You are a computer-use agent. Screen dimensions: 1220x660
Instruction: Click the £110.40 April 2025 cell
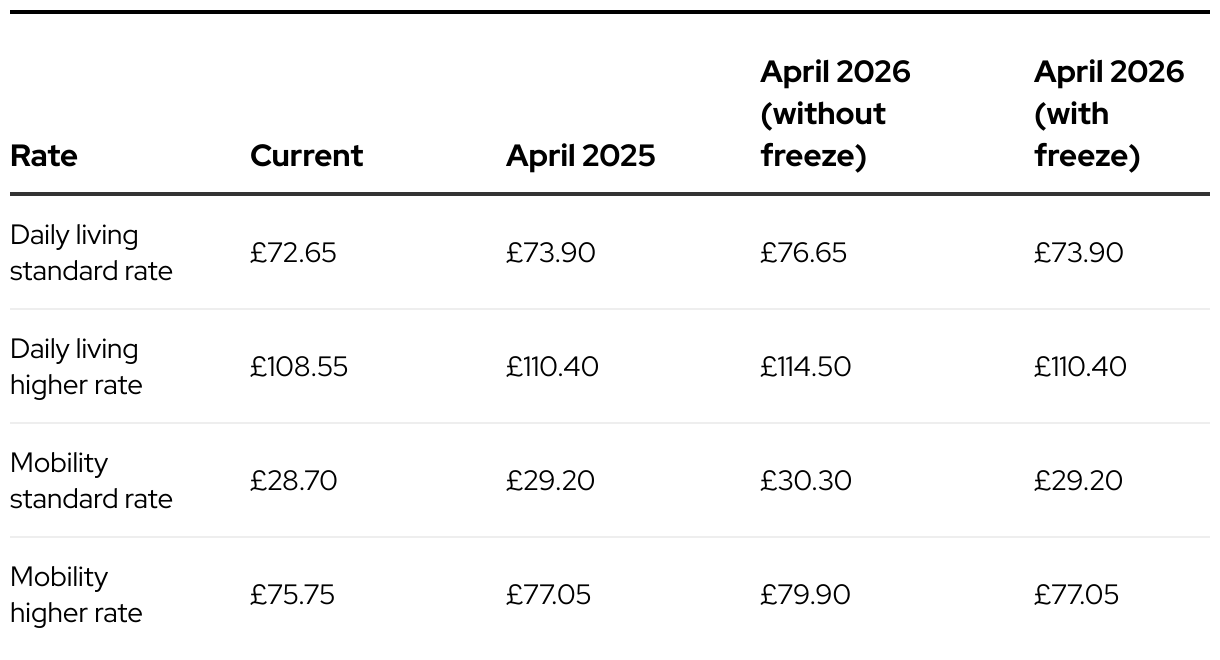[x=552, y=367]
